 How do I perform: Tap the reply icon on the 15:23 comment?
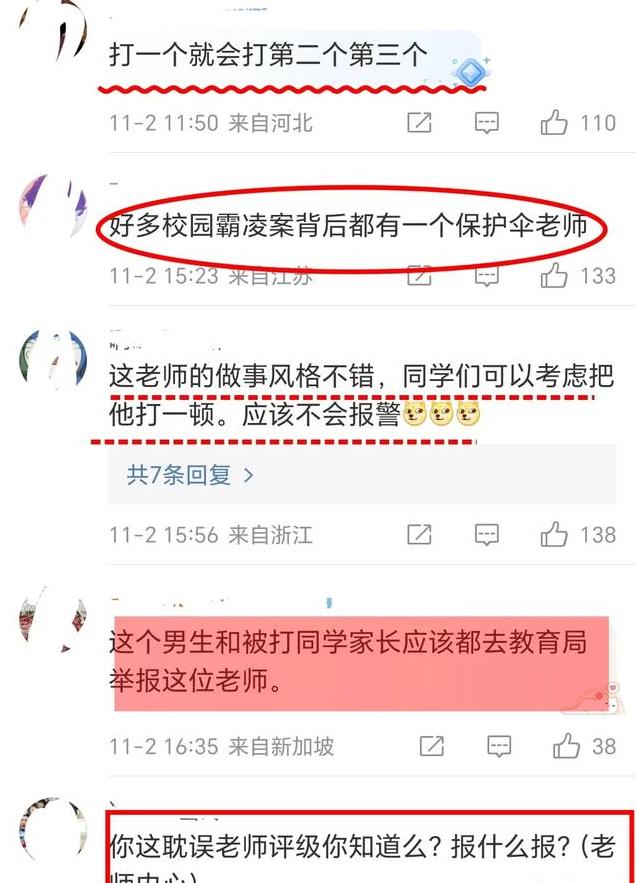487,276
